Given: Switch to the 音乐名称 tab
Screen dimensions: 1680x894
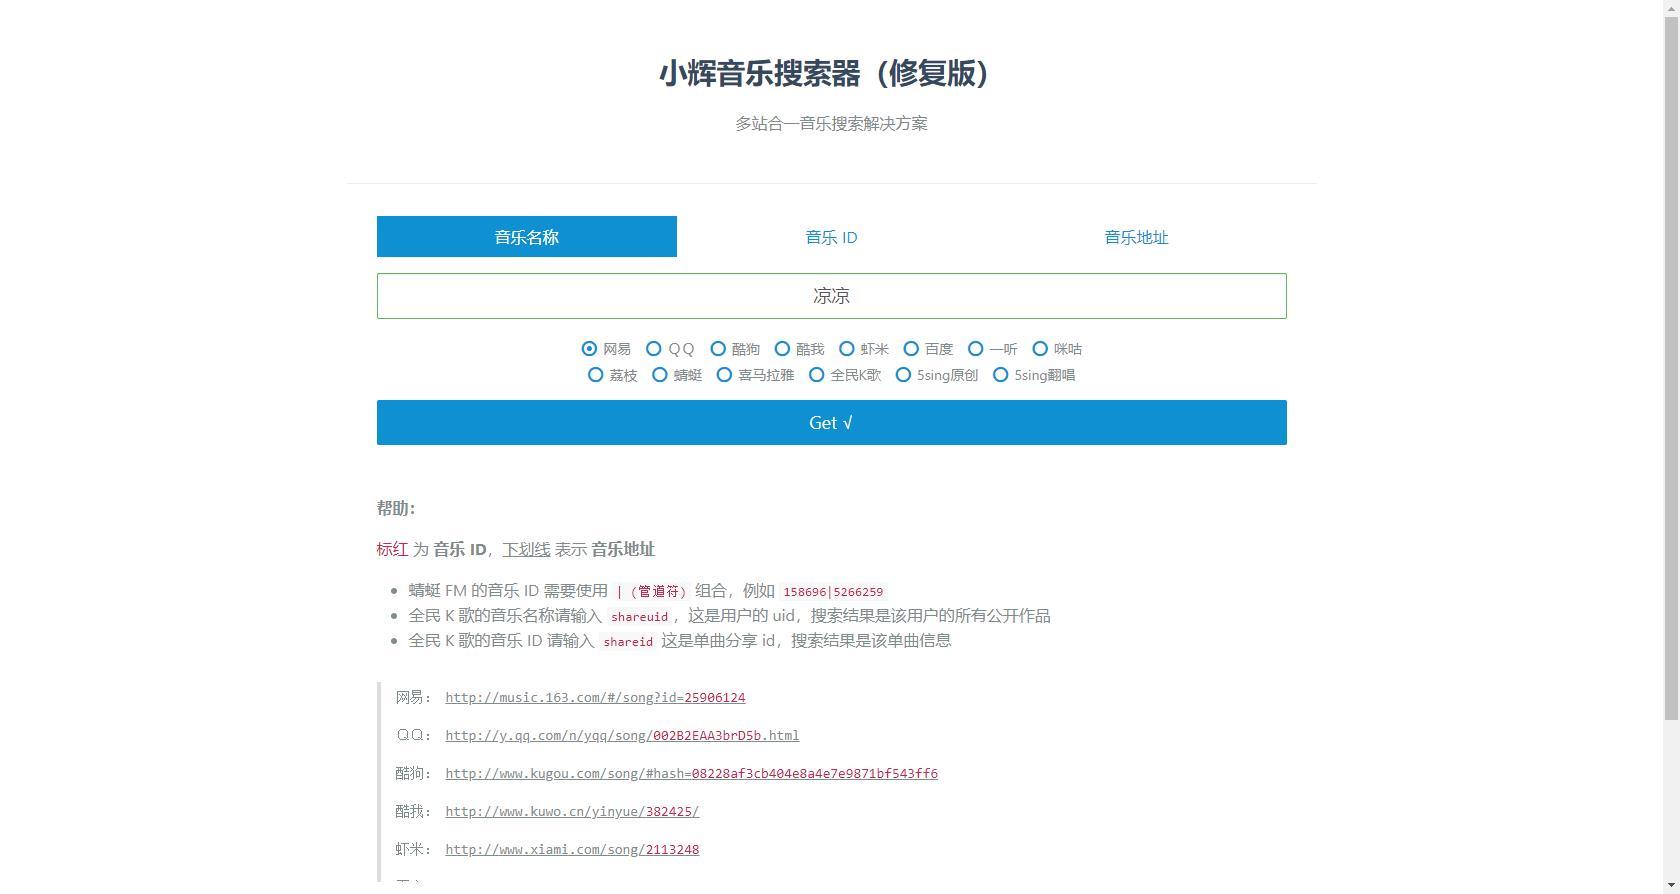Looking at the screenshot, I should pyautogui.click(x=526, y=237).
